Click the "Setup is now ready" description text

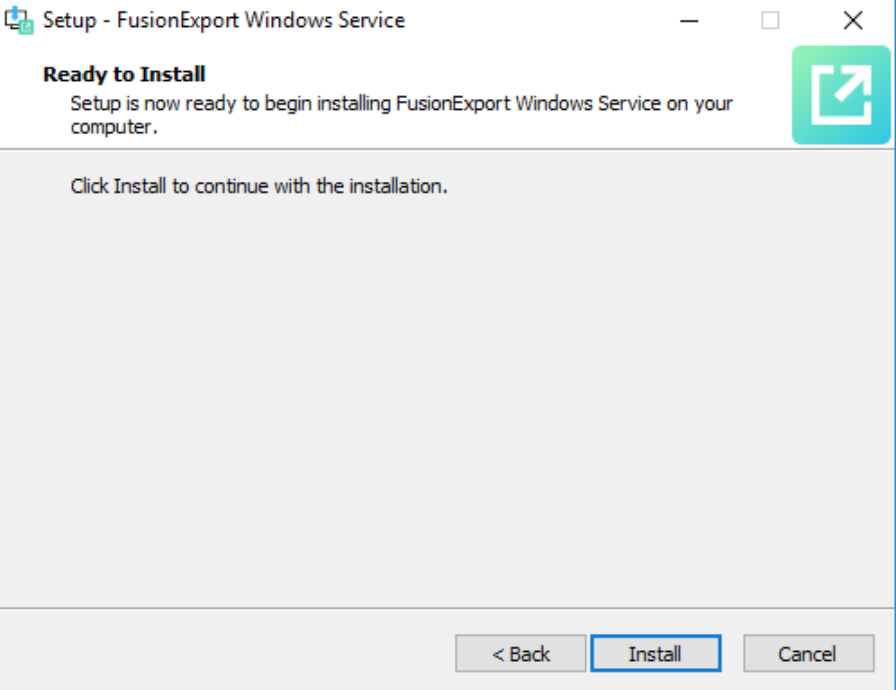click(x=400, y=103)
